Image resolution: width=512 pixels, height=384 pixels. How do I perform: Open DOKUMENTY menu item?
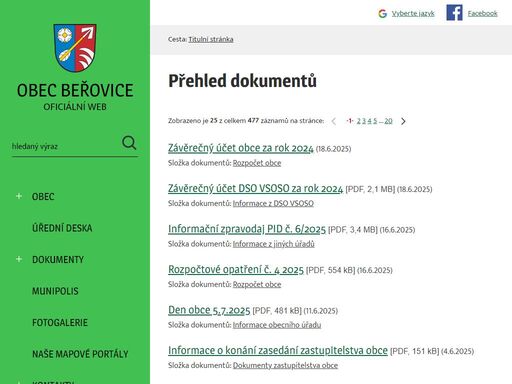pyautogui.click(x=58, y=259)
